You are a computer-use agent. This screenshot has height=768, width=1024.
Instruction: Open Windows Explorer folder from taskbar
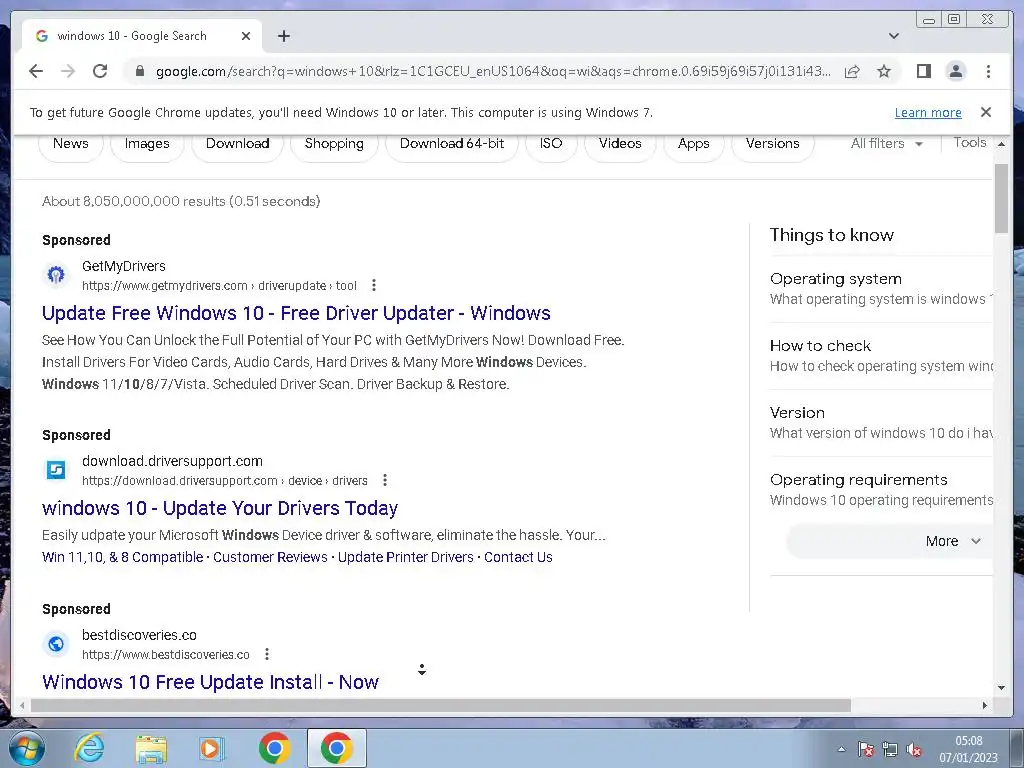(x=151, y=748)
